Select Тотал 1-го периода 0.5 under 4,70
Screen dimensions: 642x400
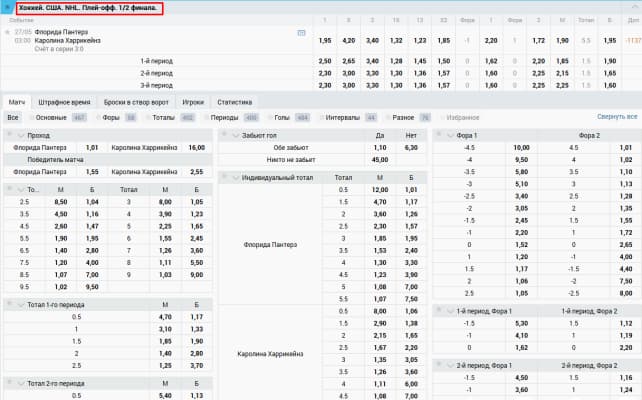165,317
